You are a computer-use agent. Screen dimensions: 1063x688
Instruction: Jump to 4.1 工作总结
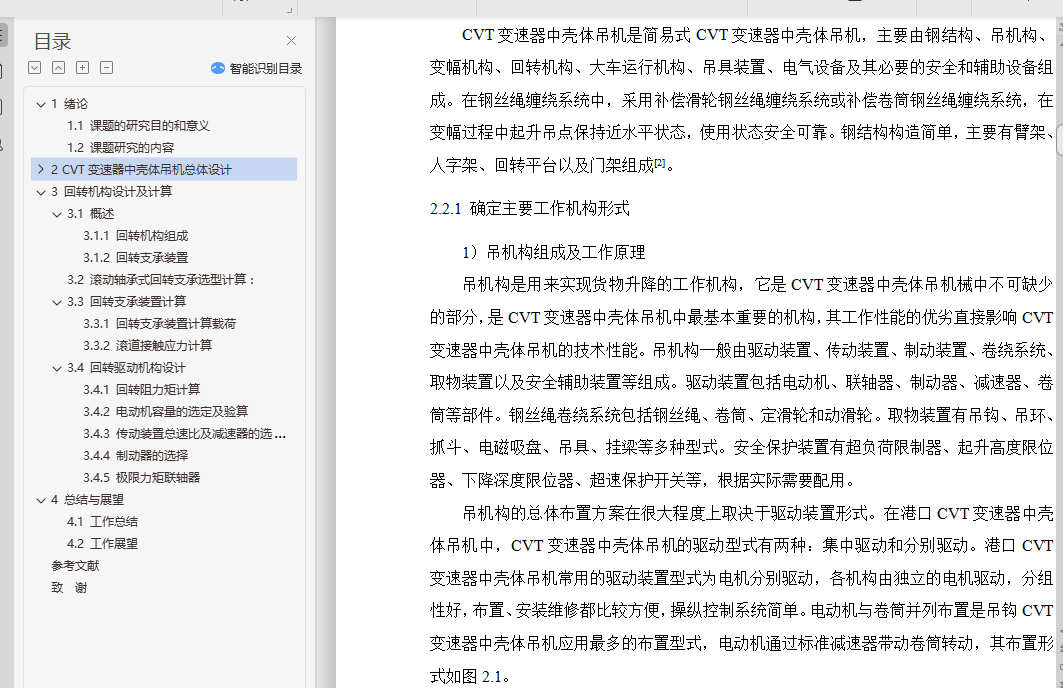pyautogui.click(x=102, y=522)
